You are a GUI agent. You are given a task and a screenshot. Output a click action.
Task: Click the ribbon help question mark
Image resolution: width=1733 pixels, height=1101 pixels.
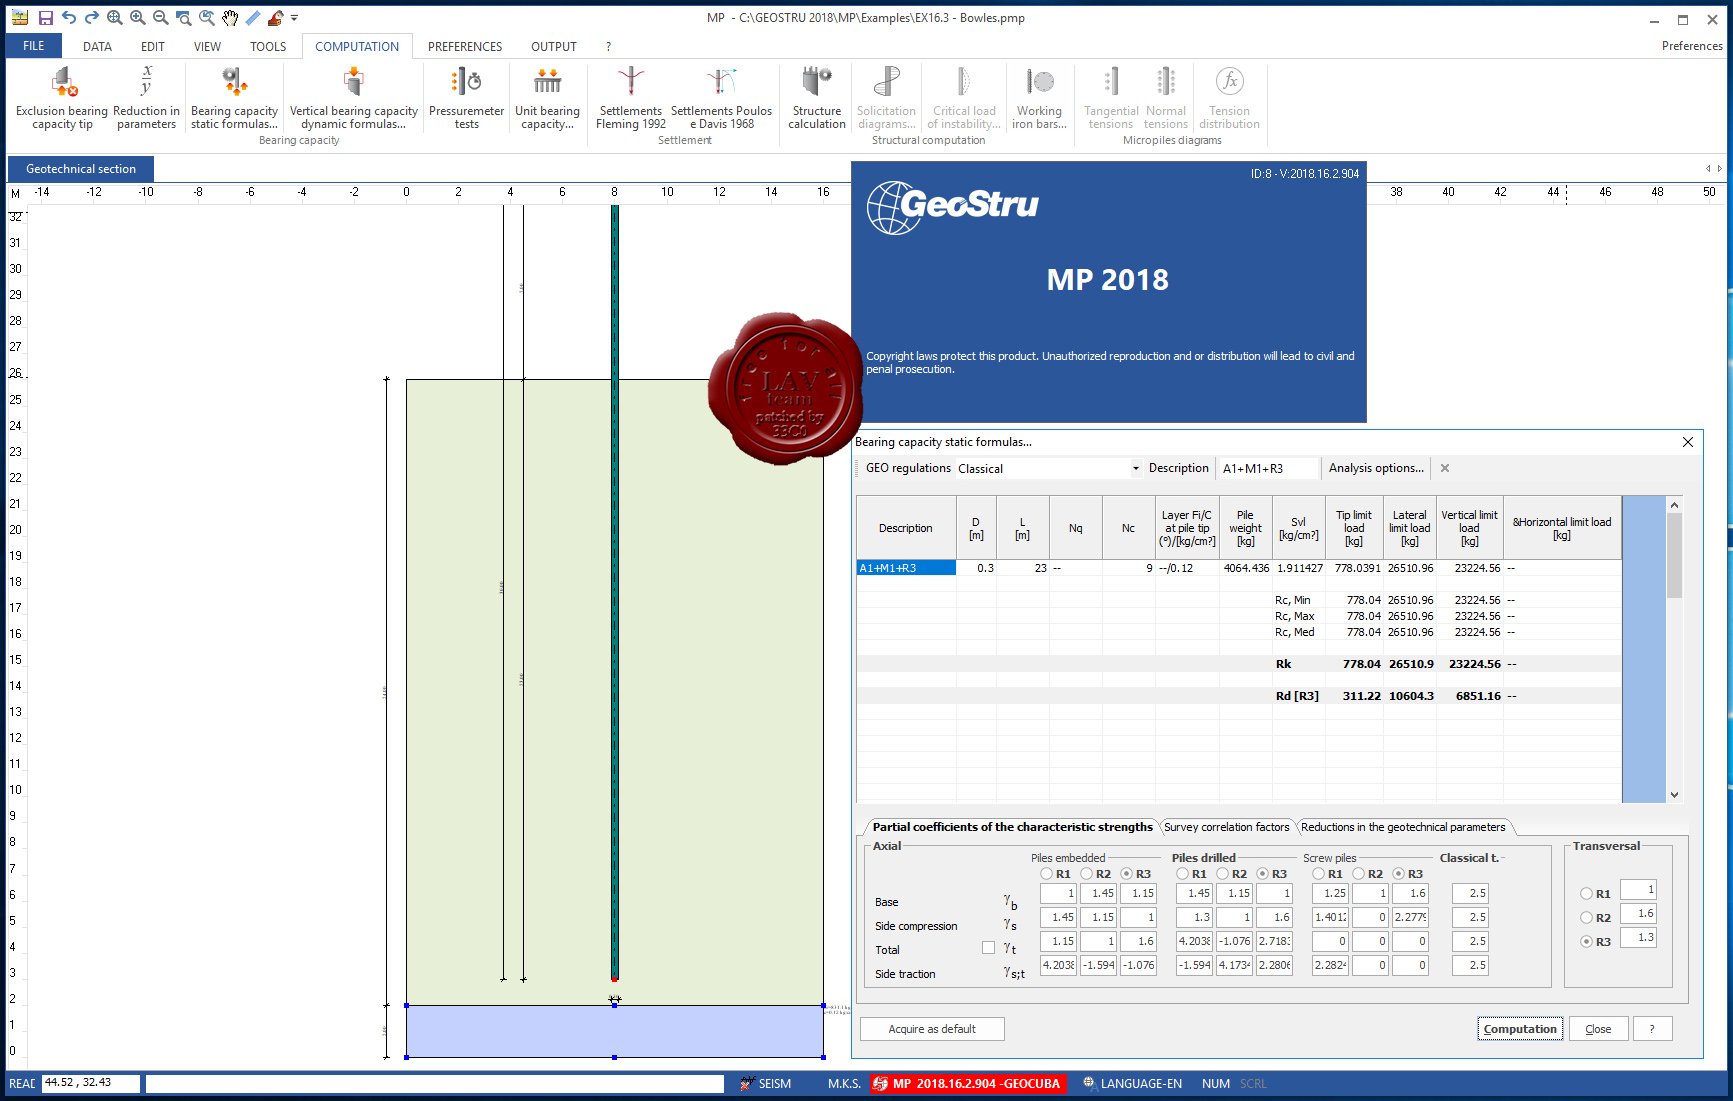(x=608, y=46)
